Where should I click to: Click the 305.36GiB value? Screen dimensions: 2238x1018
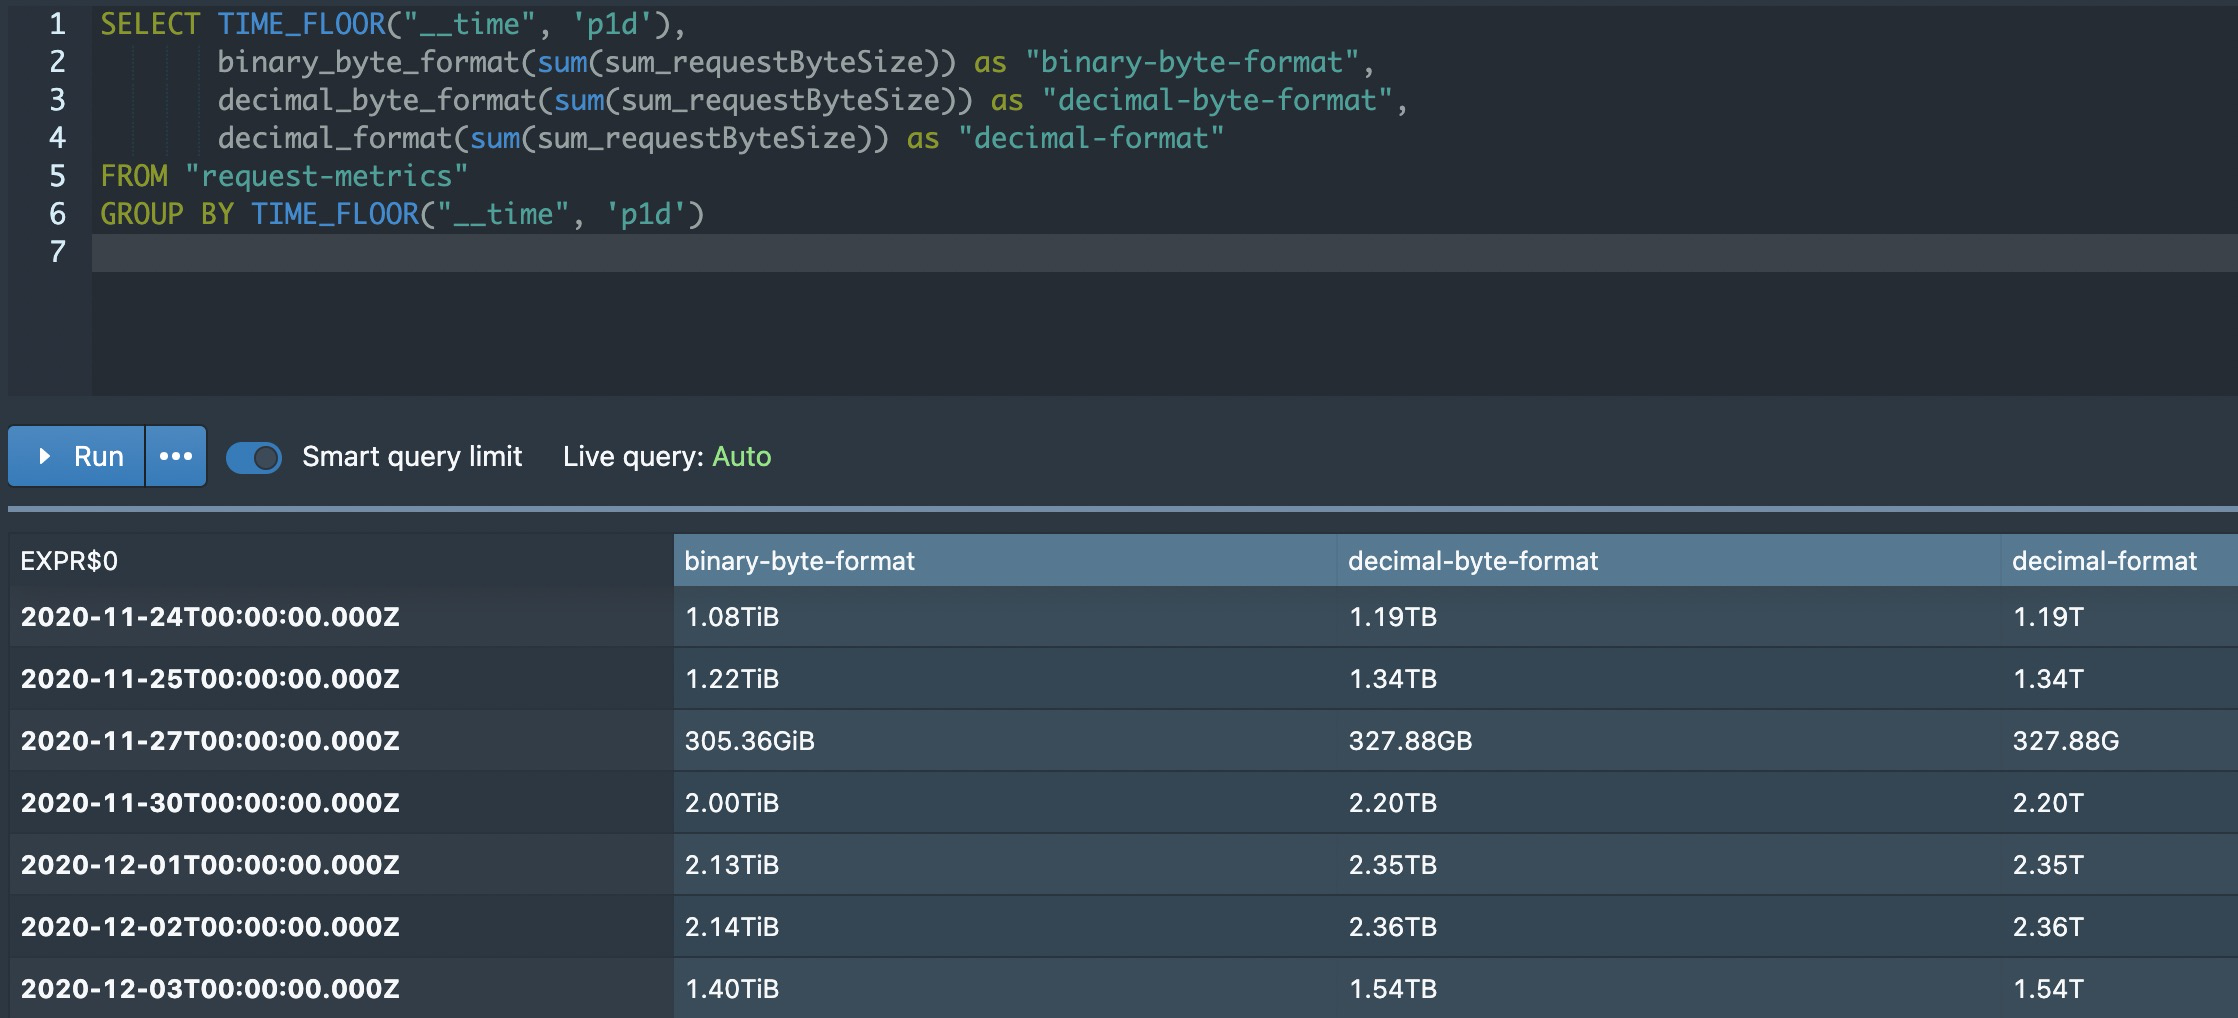(x=750, y=741)
